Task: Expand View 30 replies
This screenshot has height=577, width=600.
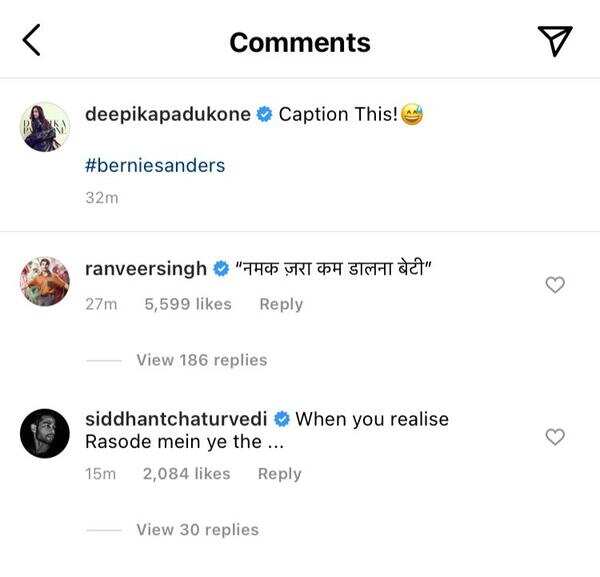Action: point(197,530)
